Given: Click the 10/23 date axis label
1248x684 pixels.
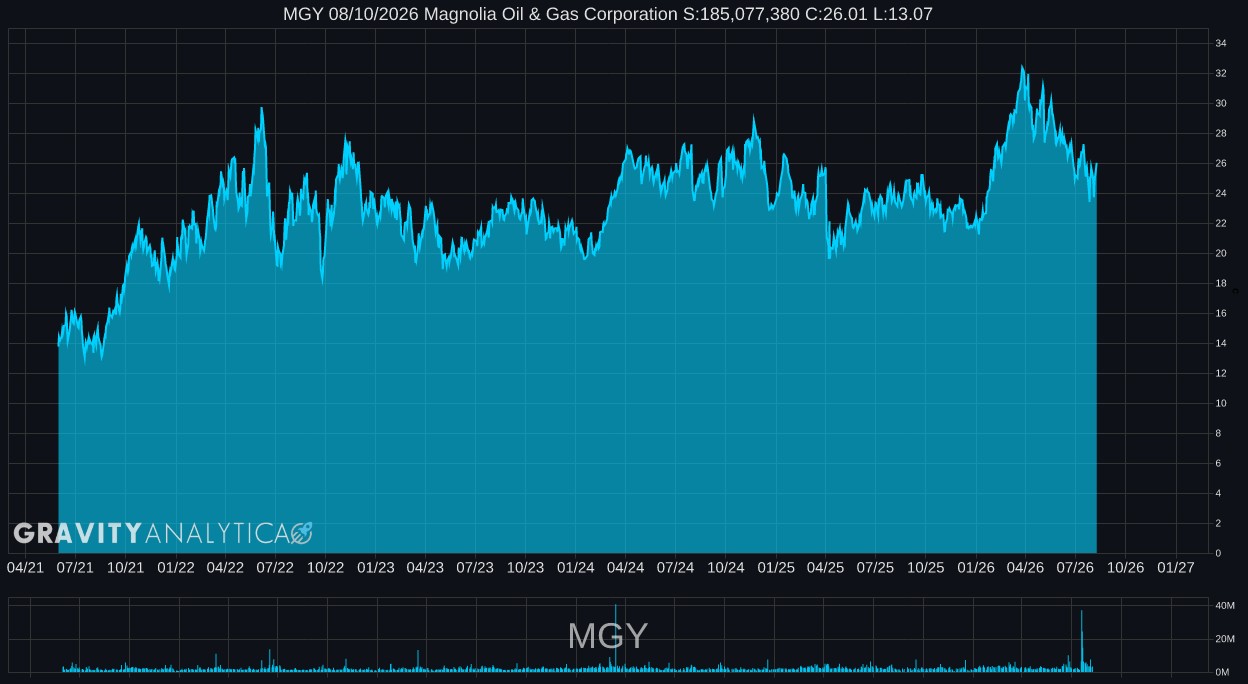Looking at the screenshot, I should coord(525,567).
